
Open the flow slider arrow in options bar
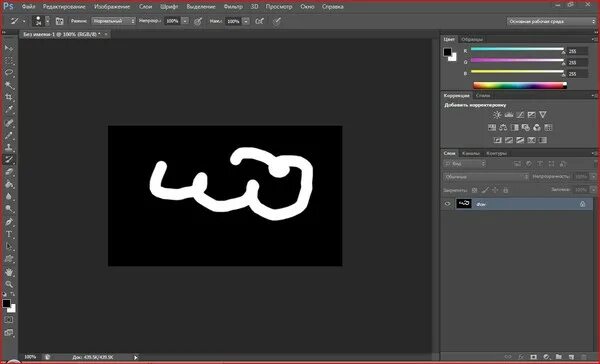click(x=246, y=21)
